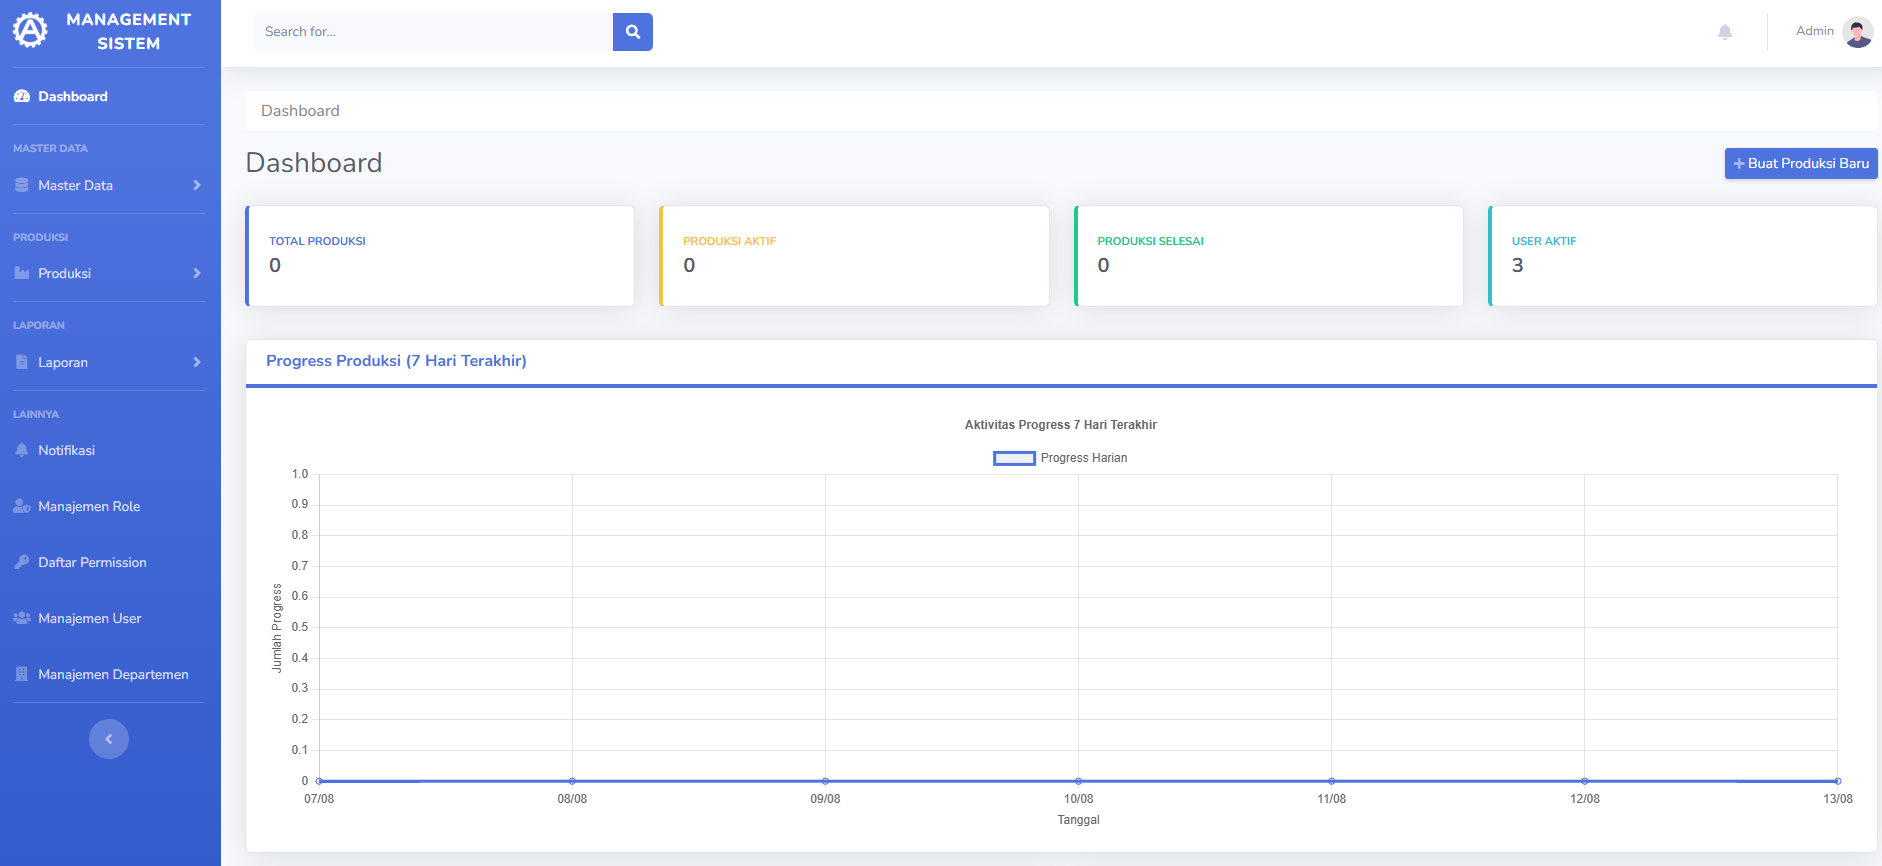Screen dimensions: 1882x866
Task: Expand the Laporan sidebar menu
Action: 108,363
